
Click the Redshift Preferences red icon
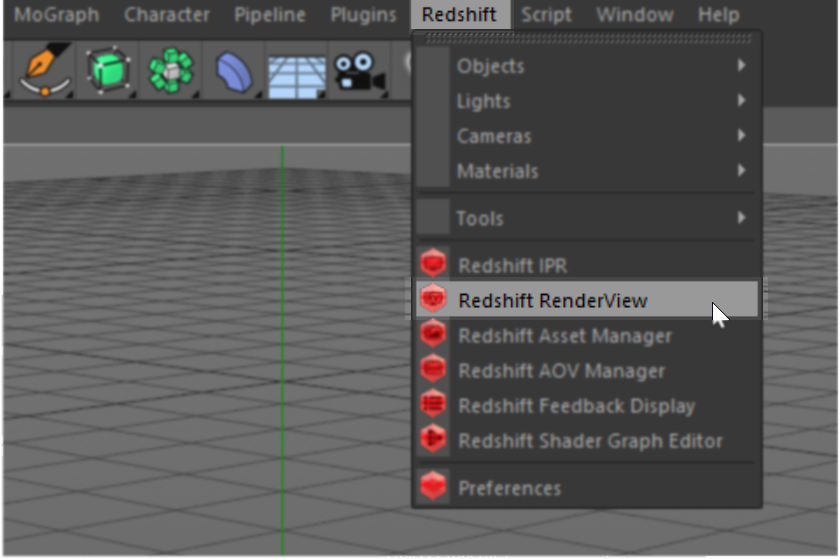pyautogui.click(x=433, y=487)
